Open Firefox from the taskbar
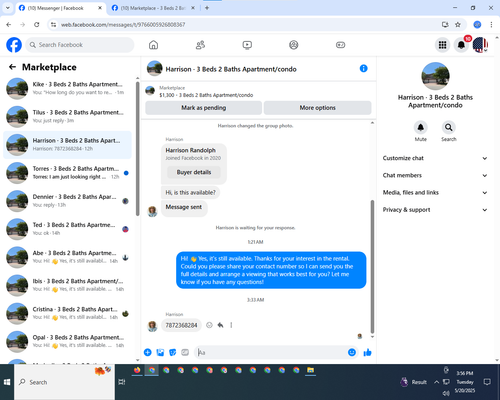This screenshot has height=400, width=500. (x=137, y=370)
